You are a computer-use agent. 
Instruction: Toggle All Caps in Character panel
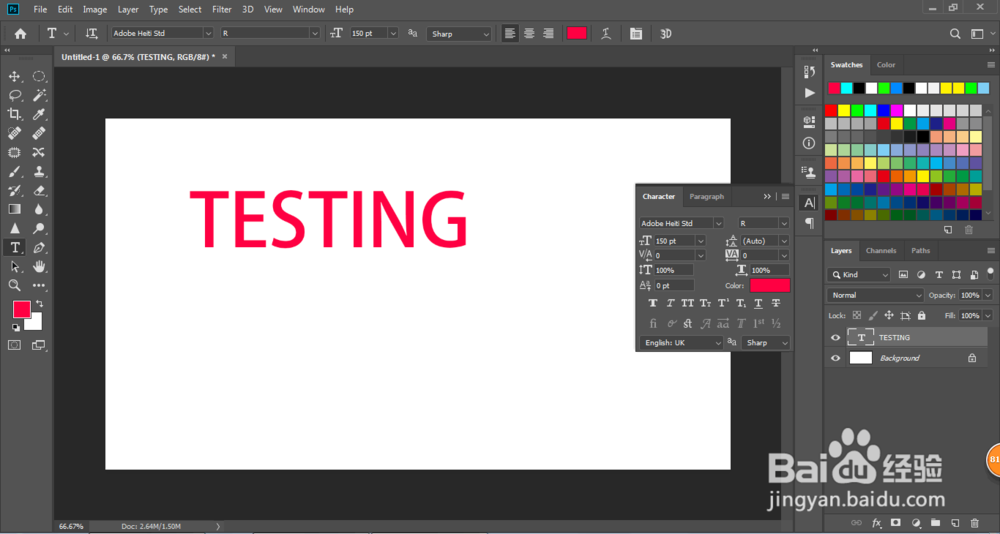(688, 304)
